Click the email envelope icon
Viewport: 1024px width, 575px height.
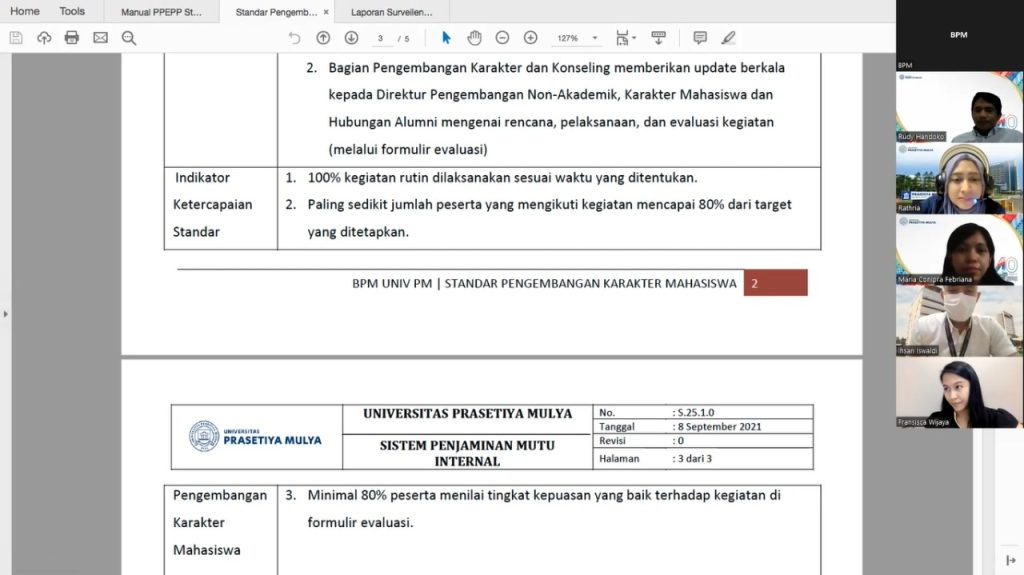101,38
